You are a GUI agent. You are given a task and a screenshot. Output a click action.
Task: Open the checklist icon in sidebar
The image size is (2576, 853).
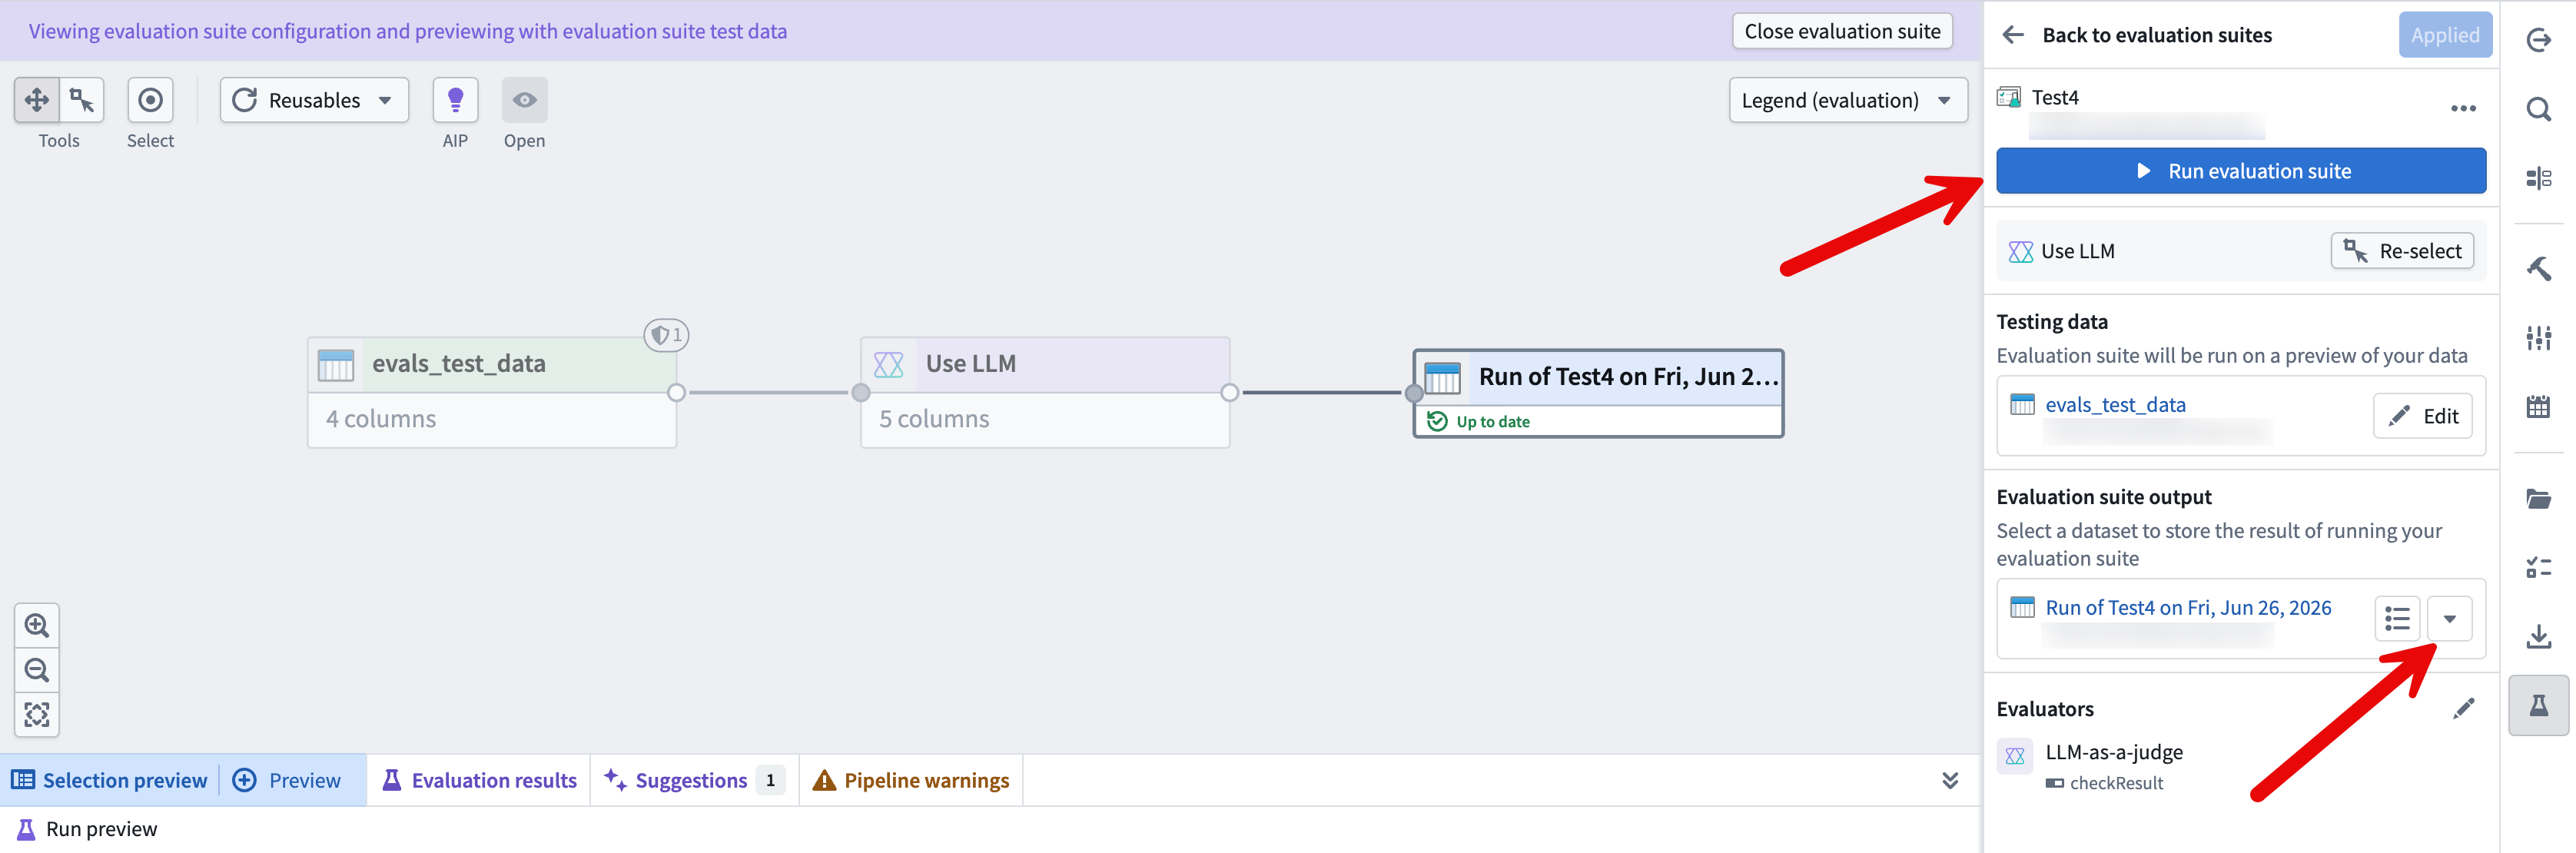coord(2538,567)
